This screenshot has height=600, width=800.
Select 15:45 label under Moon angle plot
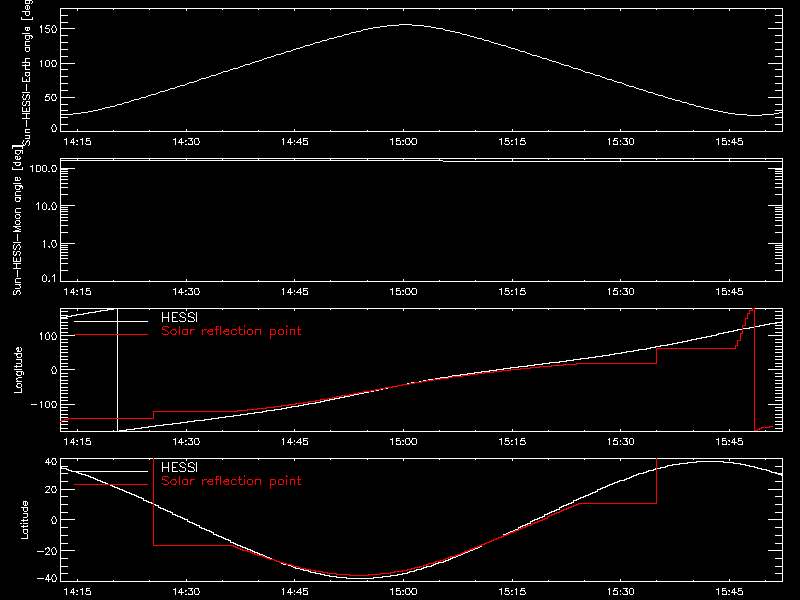729,292
